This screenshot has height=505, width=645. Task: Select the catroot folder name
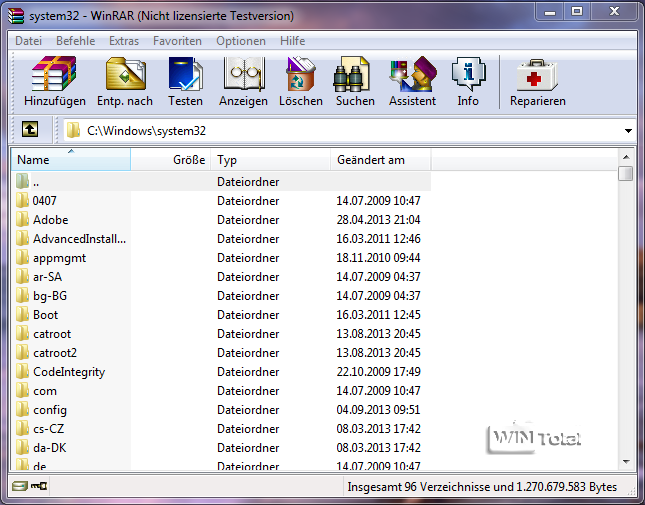[52, 334]
